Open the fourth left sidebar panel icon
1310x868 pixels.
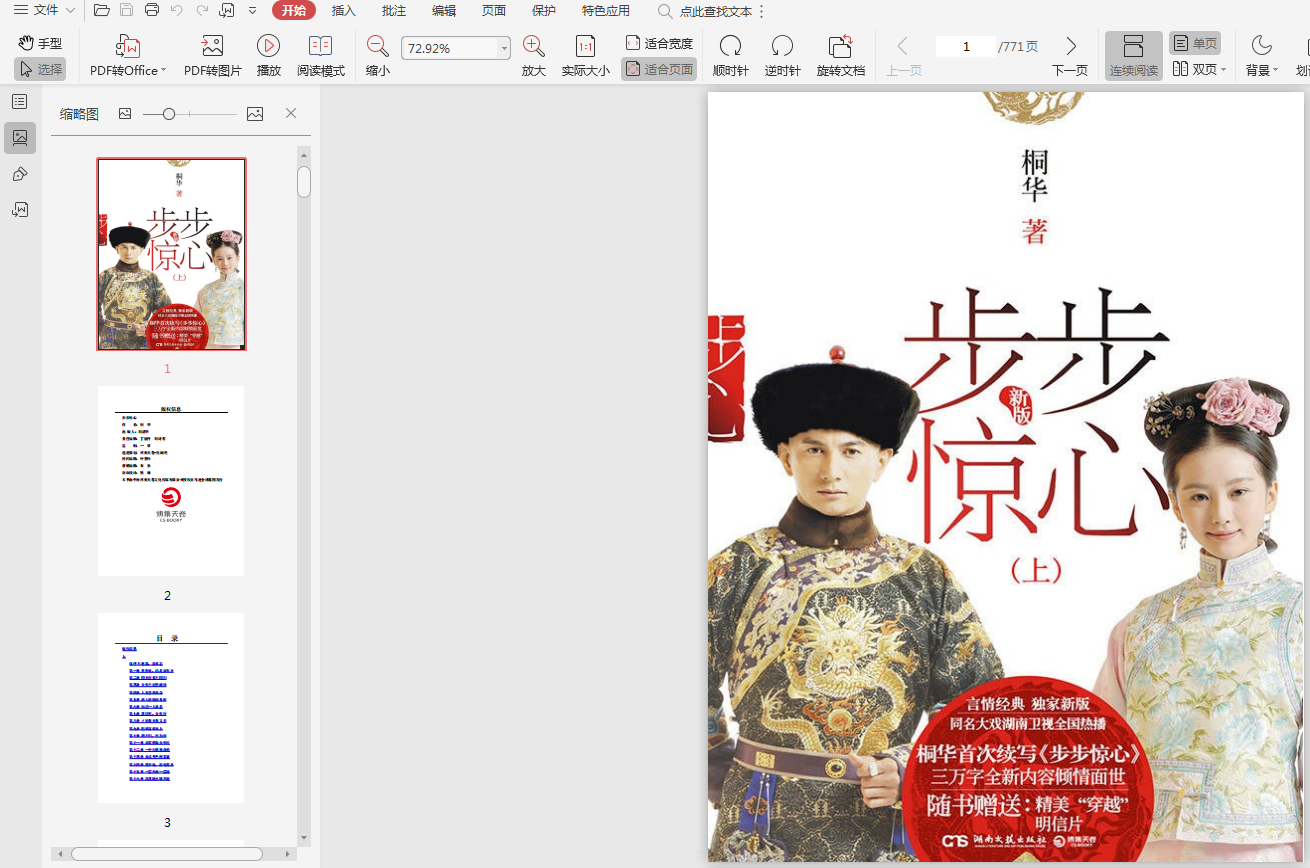tap(20, 210)
